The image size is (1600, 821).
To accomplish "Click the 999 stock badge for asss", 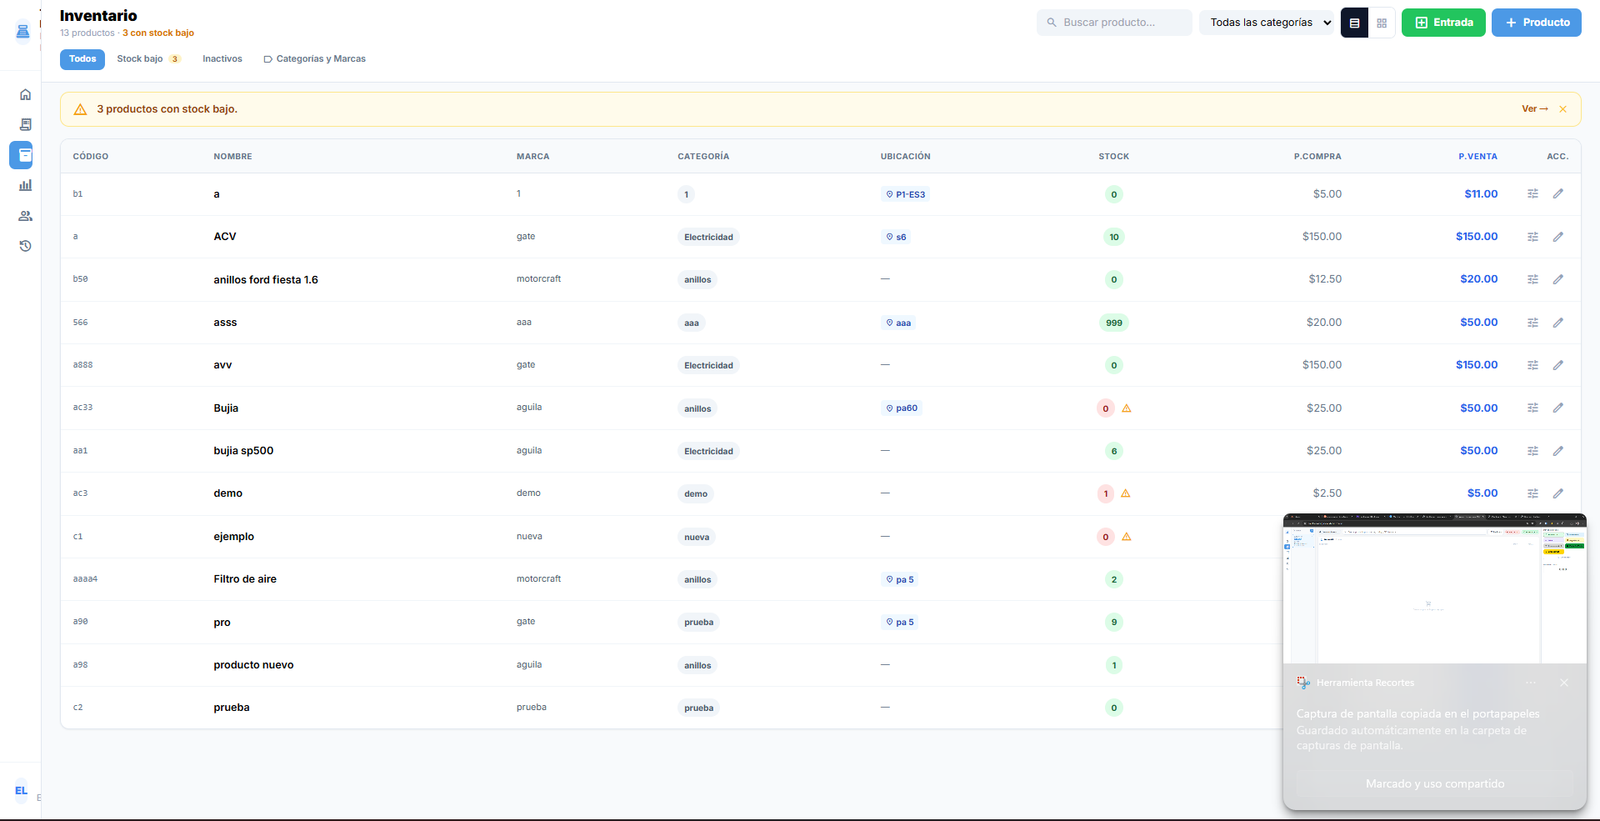I will click(x=1114, y=323).
